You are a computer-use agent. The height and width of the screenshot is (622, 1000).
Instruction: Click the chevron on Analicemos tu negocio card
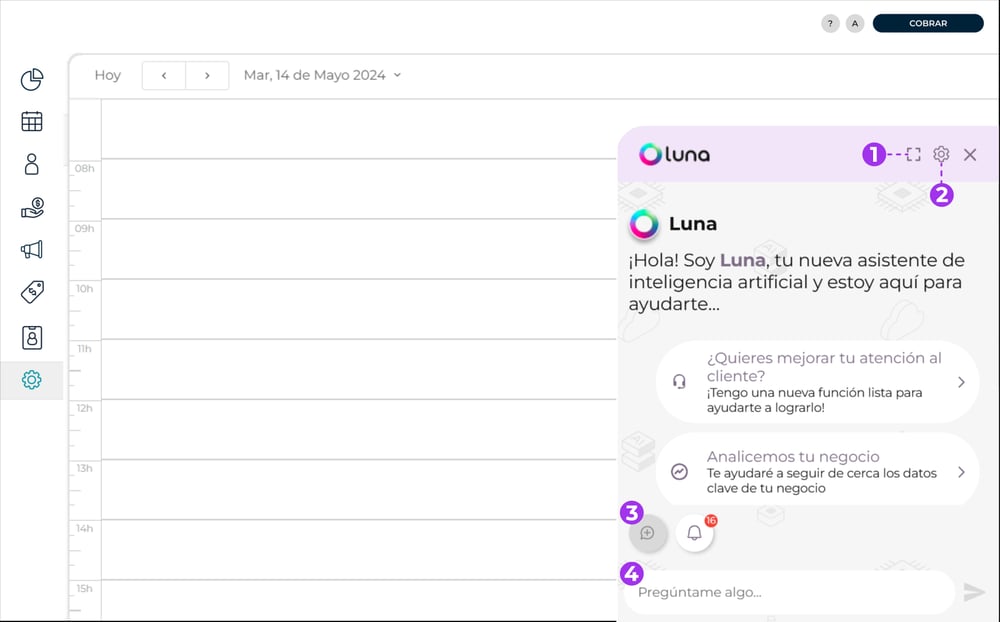tap(961, 471)
